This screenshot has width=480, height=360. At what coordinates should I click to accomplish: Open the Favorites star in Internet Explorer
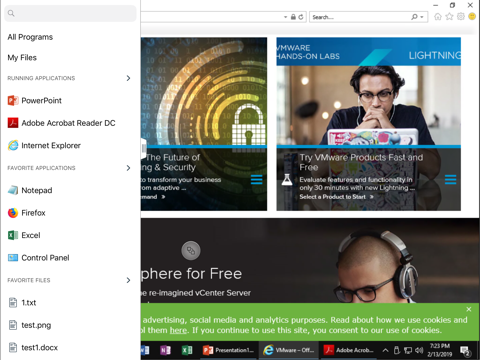click(x=449, y=16)
